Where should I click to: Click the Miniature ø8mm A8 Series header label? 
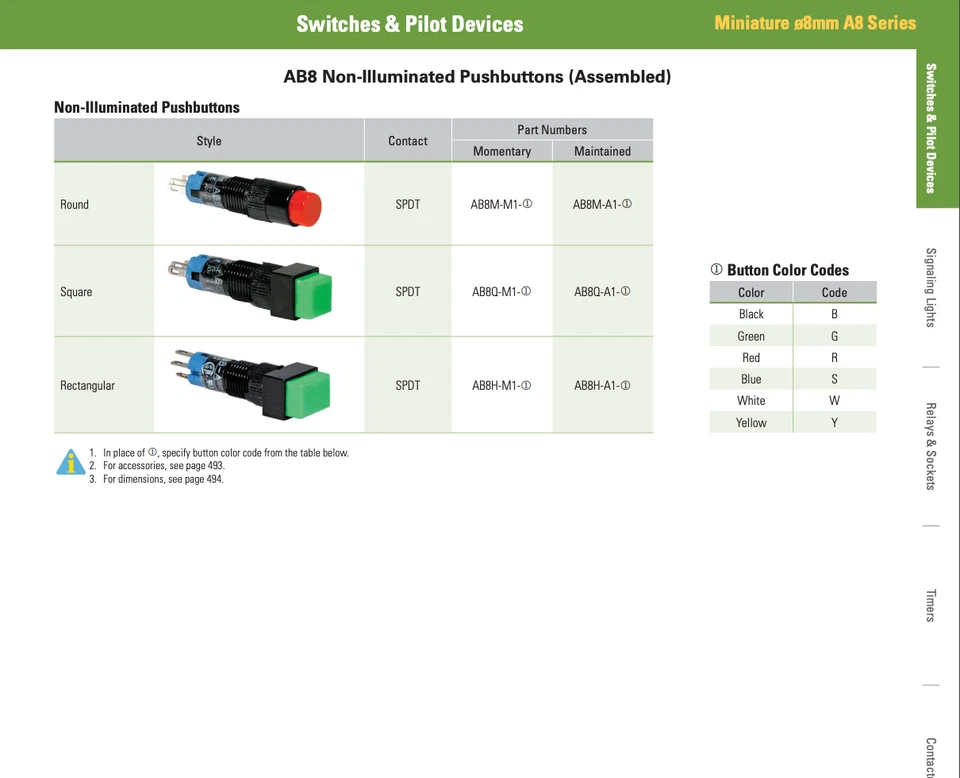point(815,22)
